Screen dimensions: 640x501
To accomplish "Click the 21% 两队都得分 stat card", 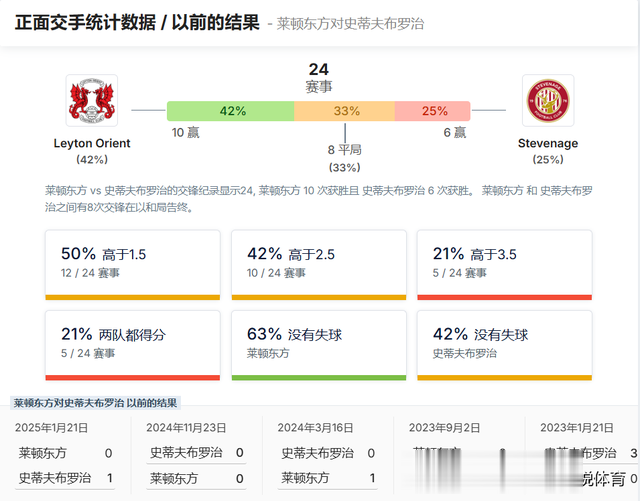I will coord(132,344).
